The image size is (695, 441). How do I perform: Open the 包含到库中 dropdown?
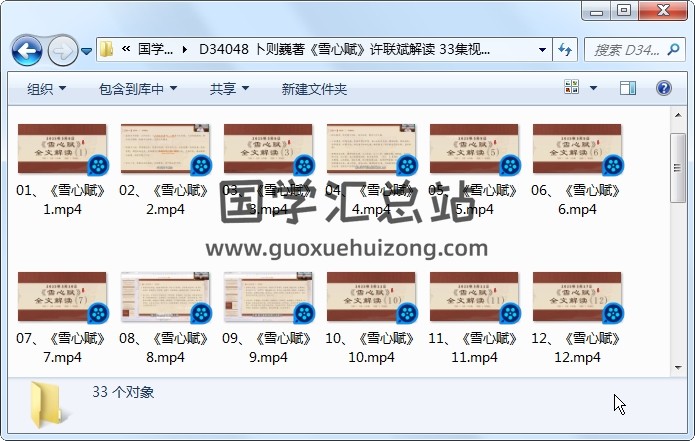coord(137,89)
